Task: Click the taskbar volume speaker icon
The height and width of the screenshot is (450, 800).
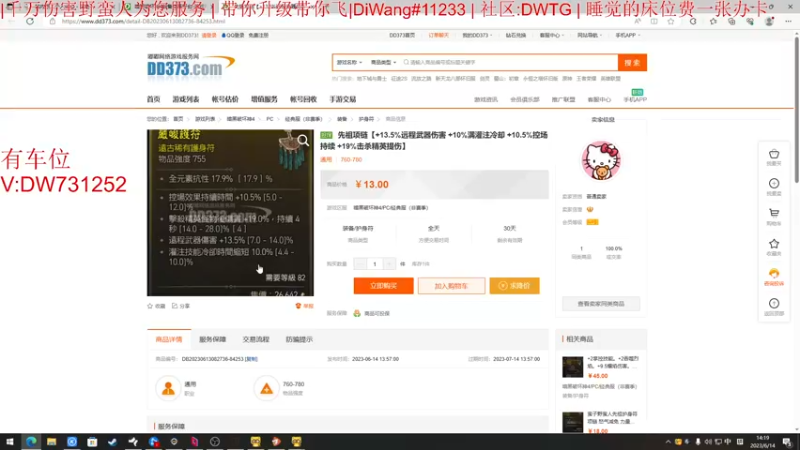Action: [708, 442]
